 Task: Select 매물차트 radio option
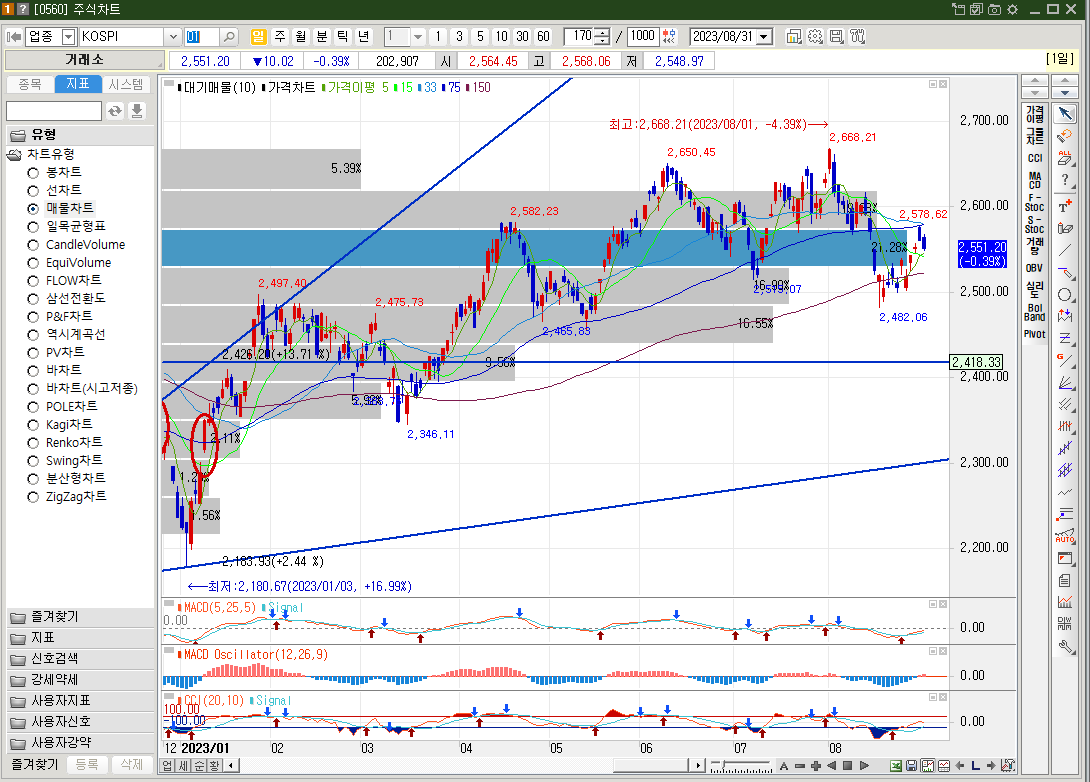(33, 209)
